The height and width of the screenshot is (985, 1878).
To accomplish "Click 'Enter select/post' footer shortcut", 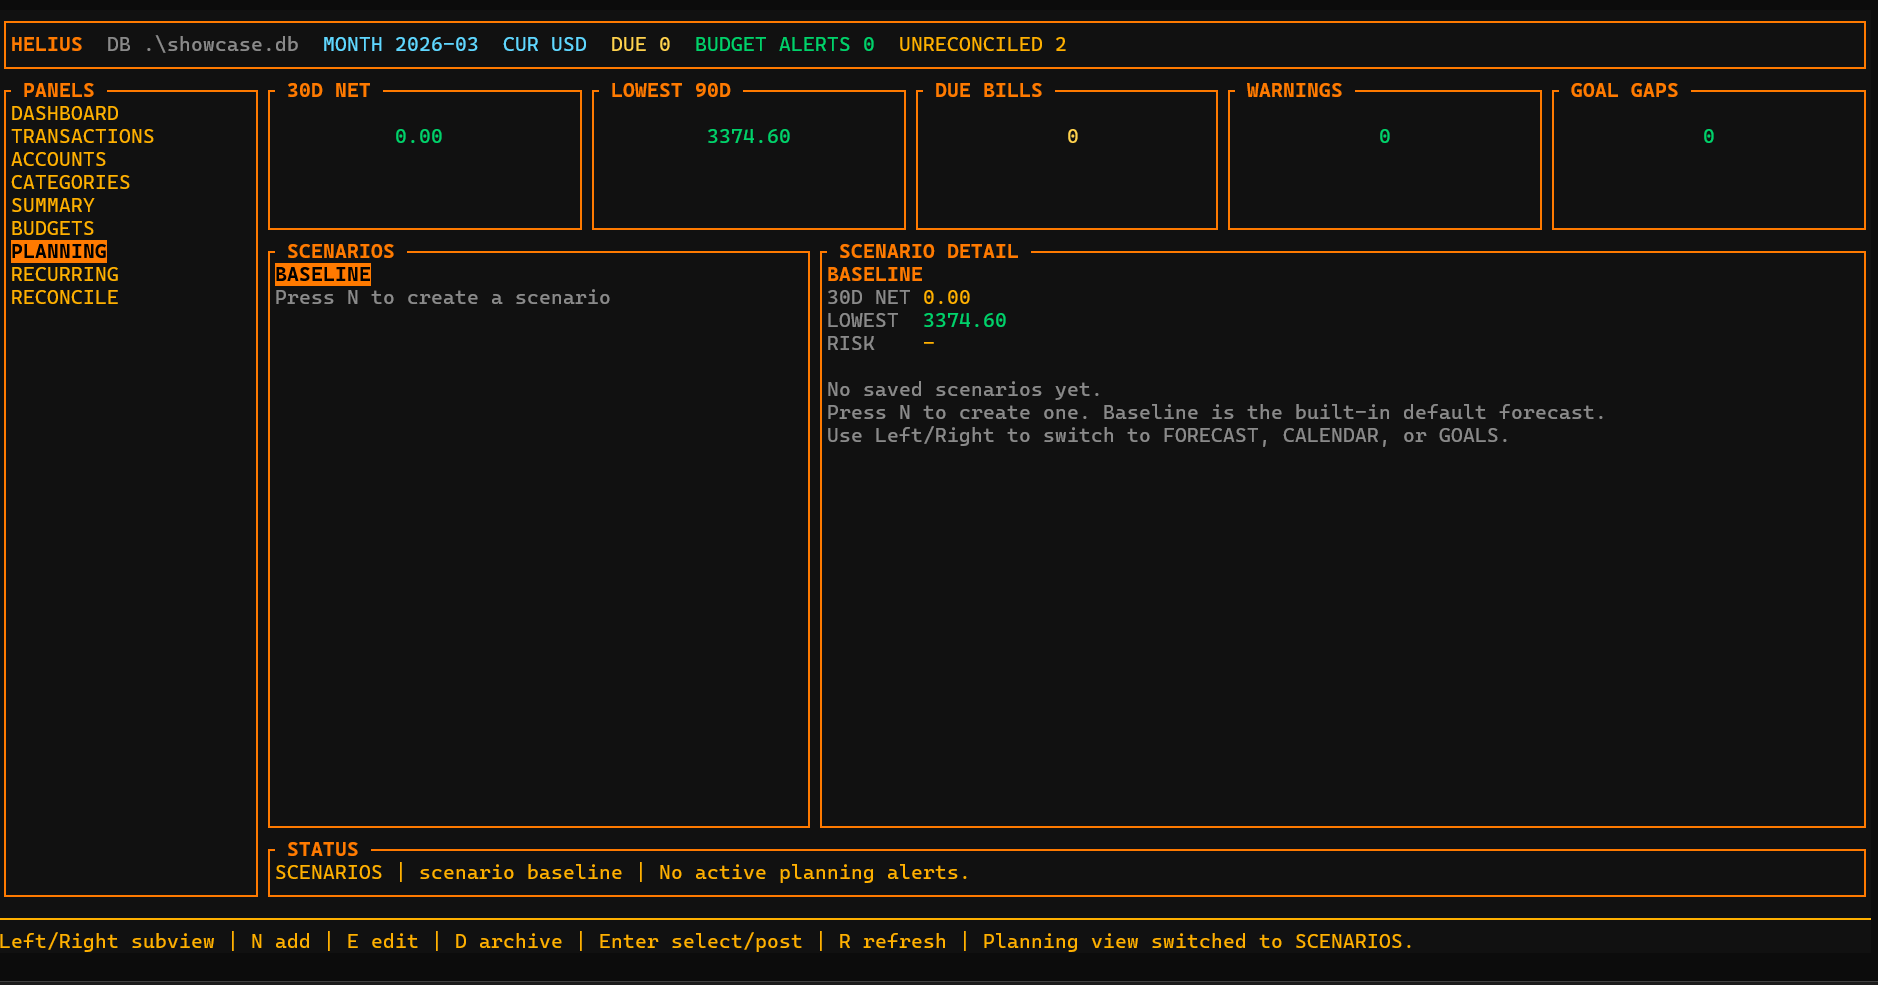I will tap(701, 942).
